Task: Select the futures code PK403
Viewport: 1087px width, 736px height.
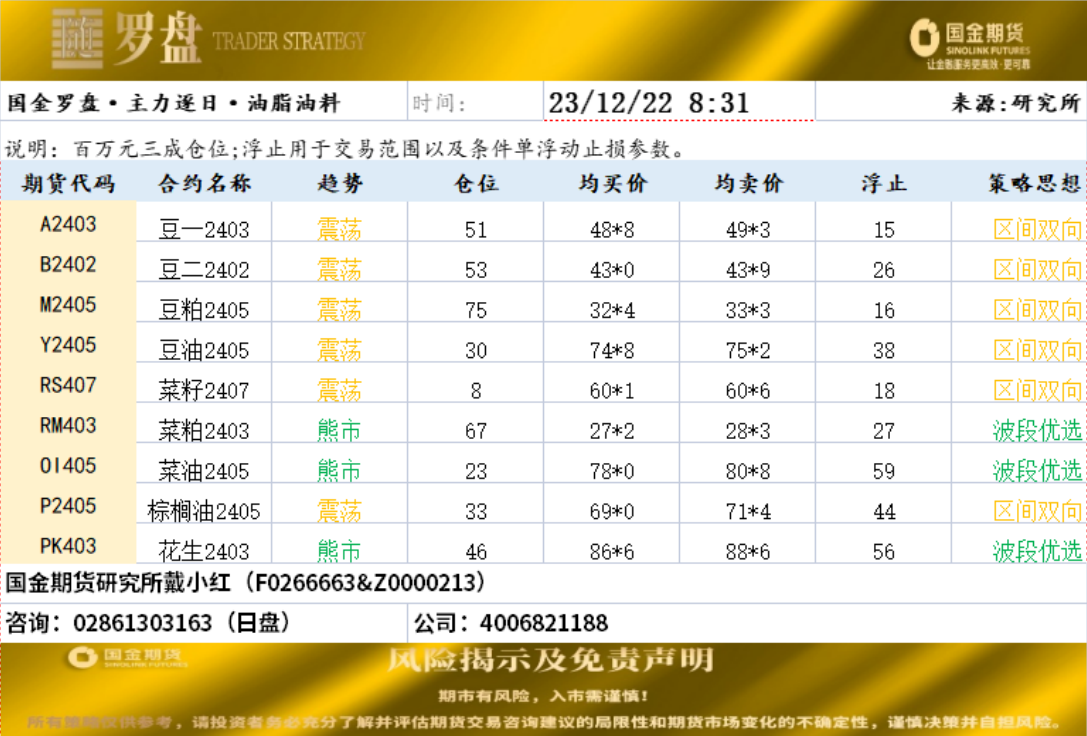Action: pyautogui.click(x=68, y=545)
